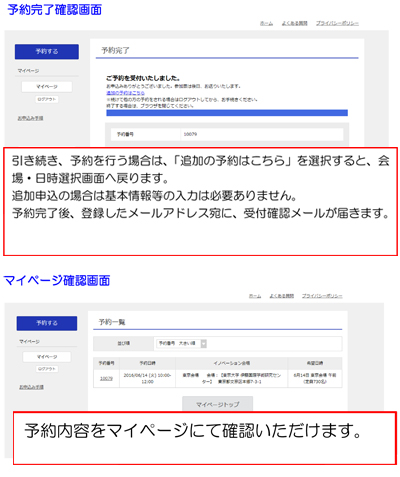Image resolution: width=400 pixels, height=477 pixels.
Task: Open マイページ button in the upper sidebar
Action: pos(47,87)
